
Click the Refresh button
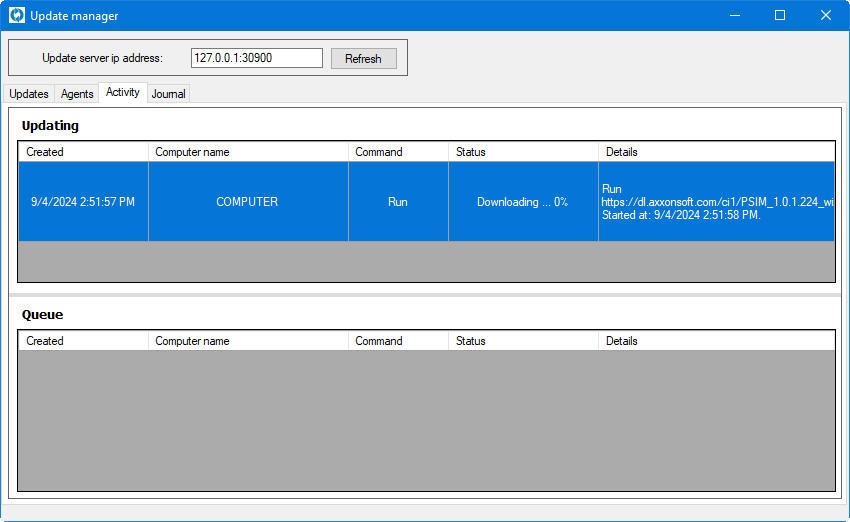[363, 59]
